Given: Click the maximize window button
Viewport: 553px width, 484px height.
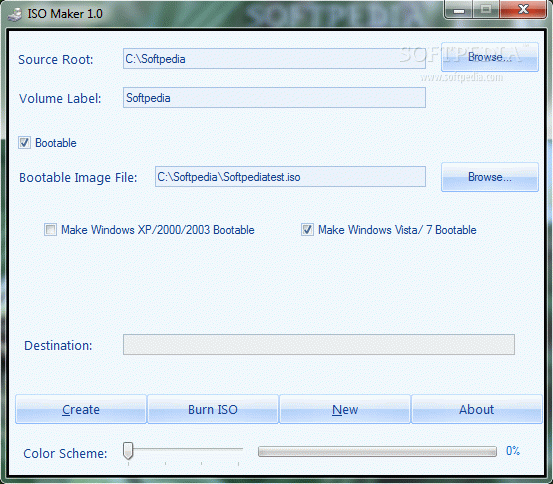Looking at the screenshot, I should click(486, 10).
